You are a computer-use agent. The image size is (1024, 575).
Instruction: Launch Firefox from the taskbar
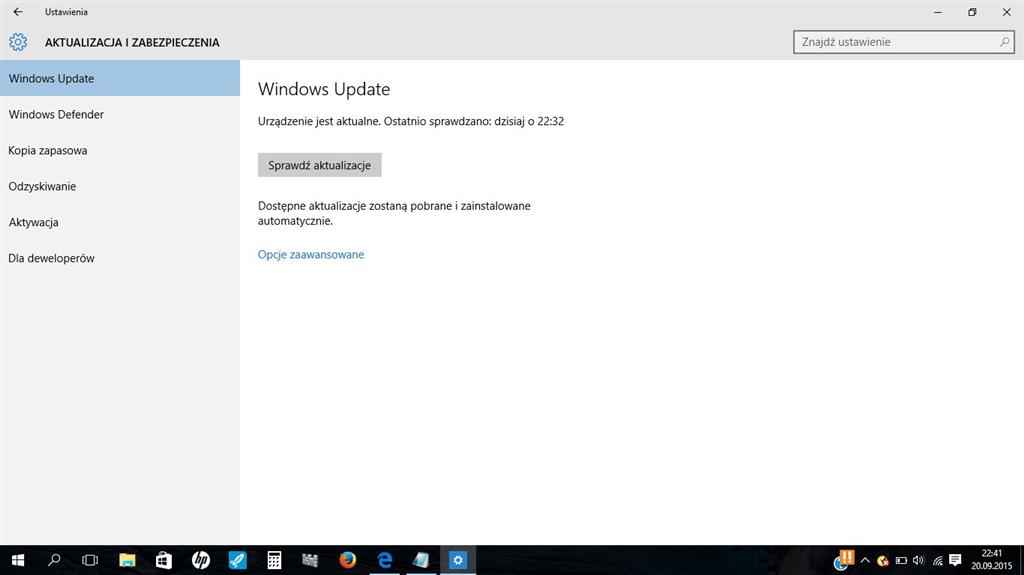tap(347, 560)
